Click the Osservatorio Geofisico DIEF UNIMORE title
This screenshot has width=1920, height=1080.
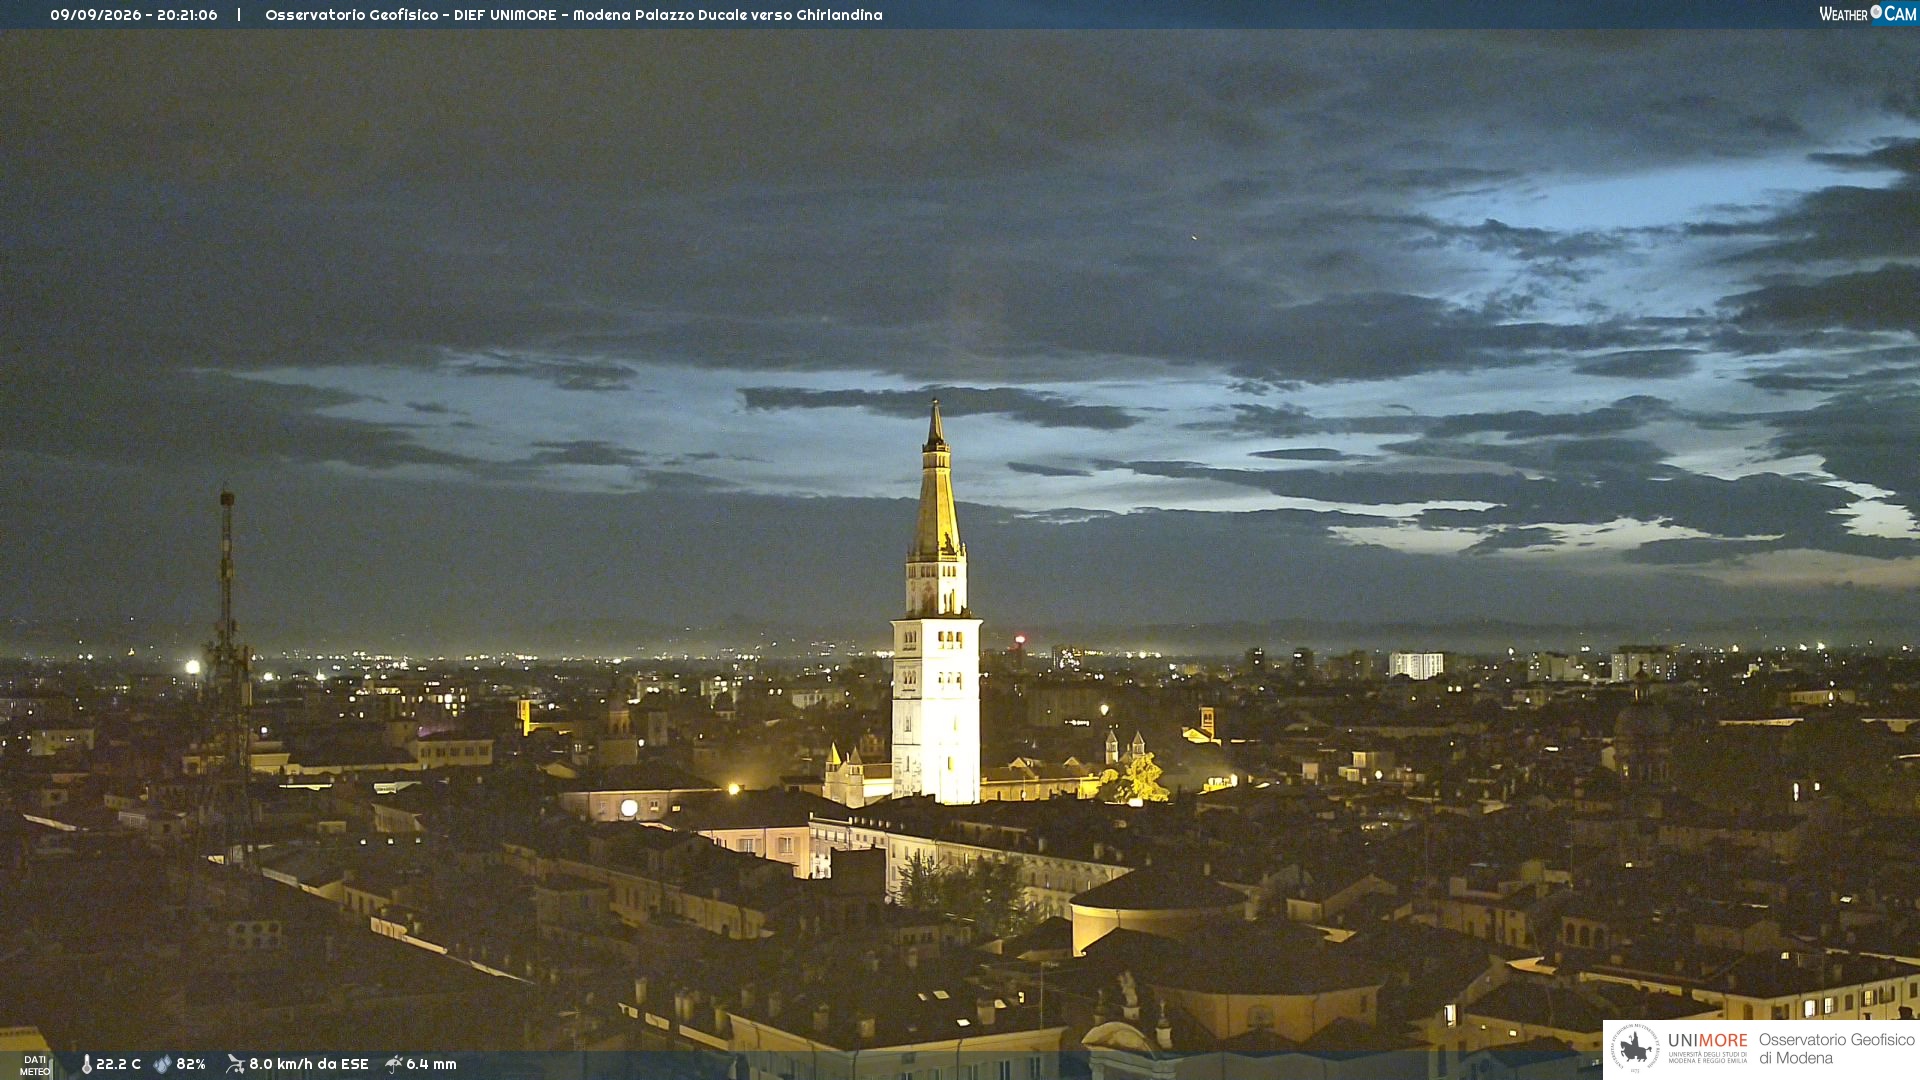point(574,15)
